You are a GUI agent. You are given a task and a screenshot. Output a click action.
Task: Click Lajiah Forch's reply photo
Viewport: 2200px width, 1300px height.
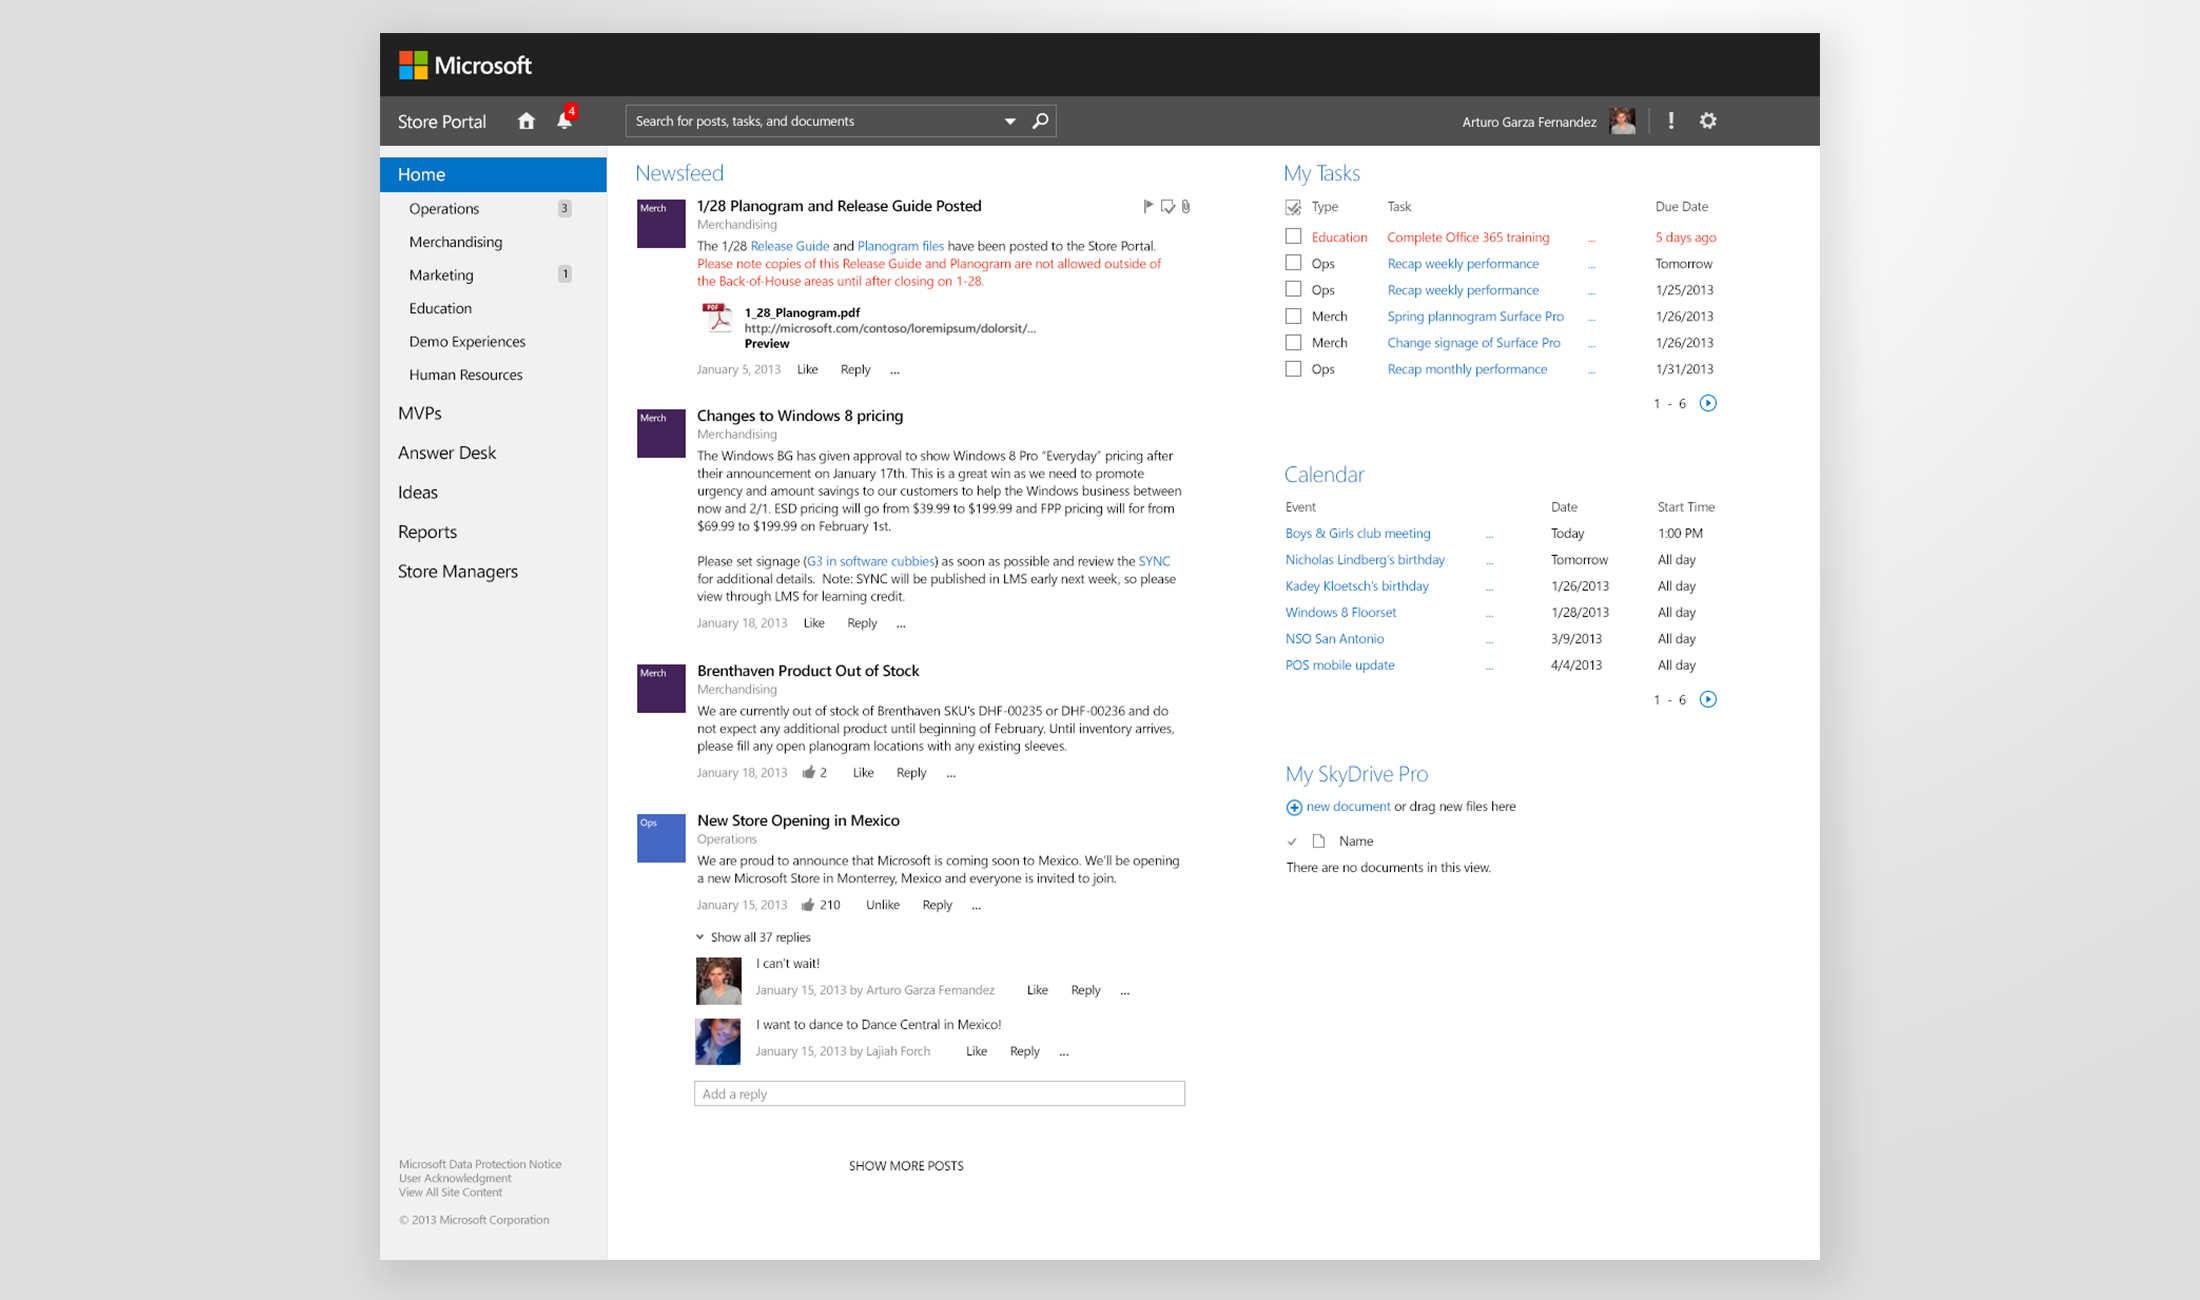[x=718, y=1041]
